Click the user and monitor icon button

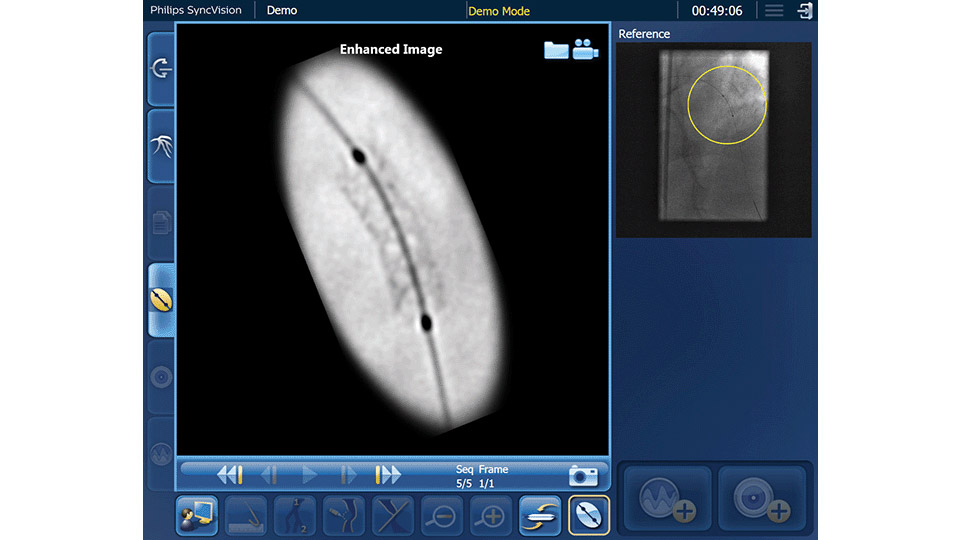click(x=197, y=515)
